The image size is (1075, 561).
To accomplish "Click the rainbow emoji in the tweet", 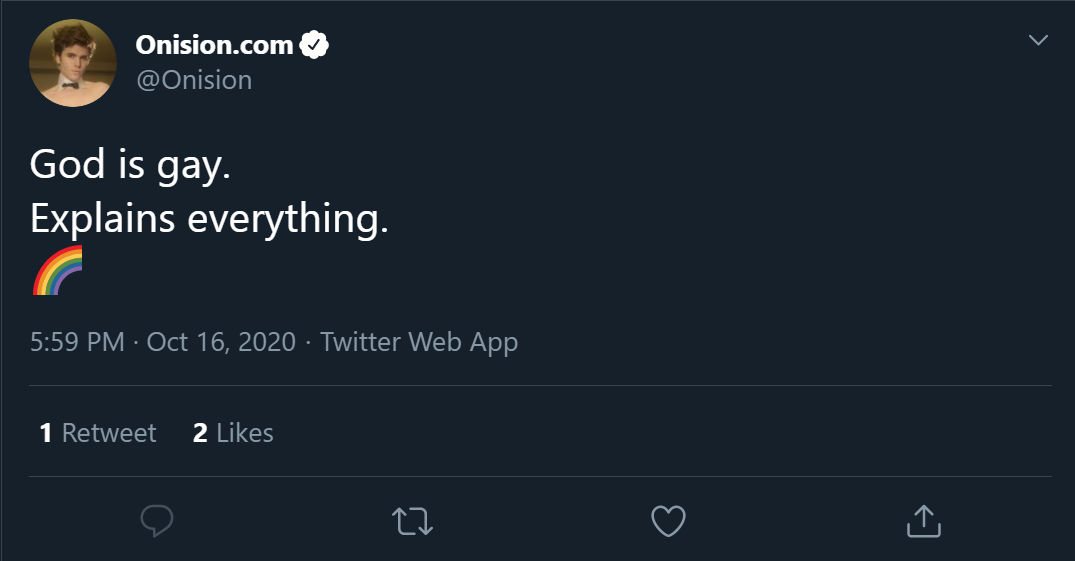I will click(58, 270).
